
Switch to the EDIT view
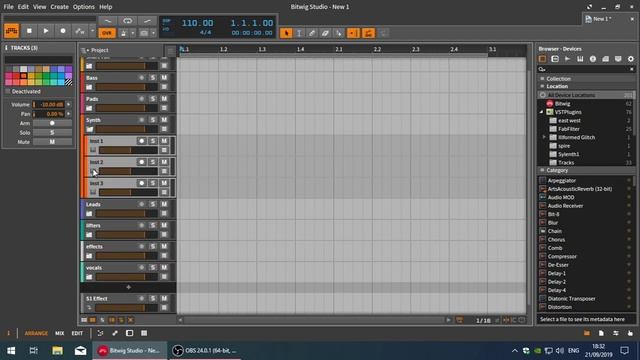click(x=77, y=333)
